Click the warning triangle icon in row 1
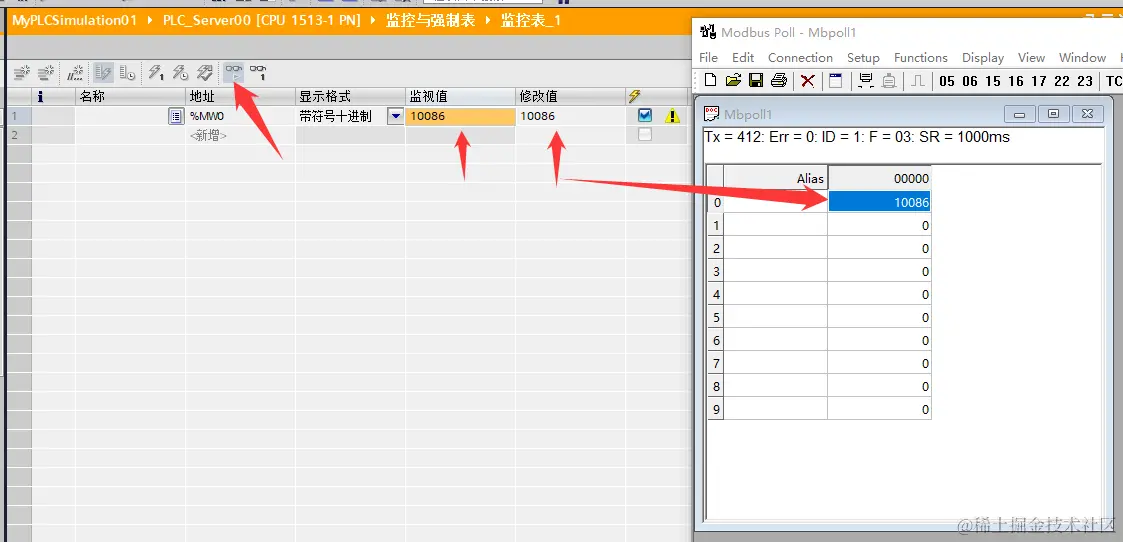Screen dimensions: 1123x542 [x=672, y=116]
